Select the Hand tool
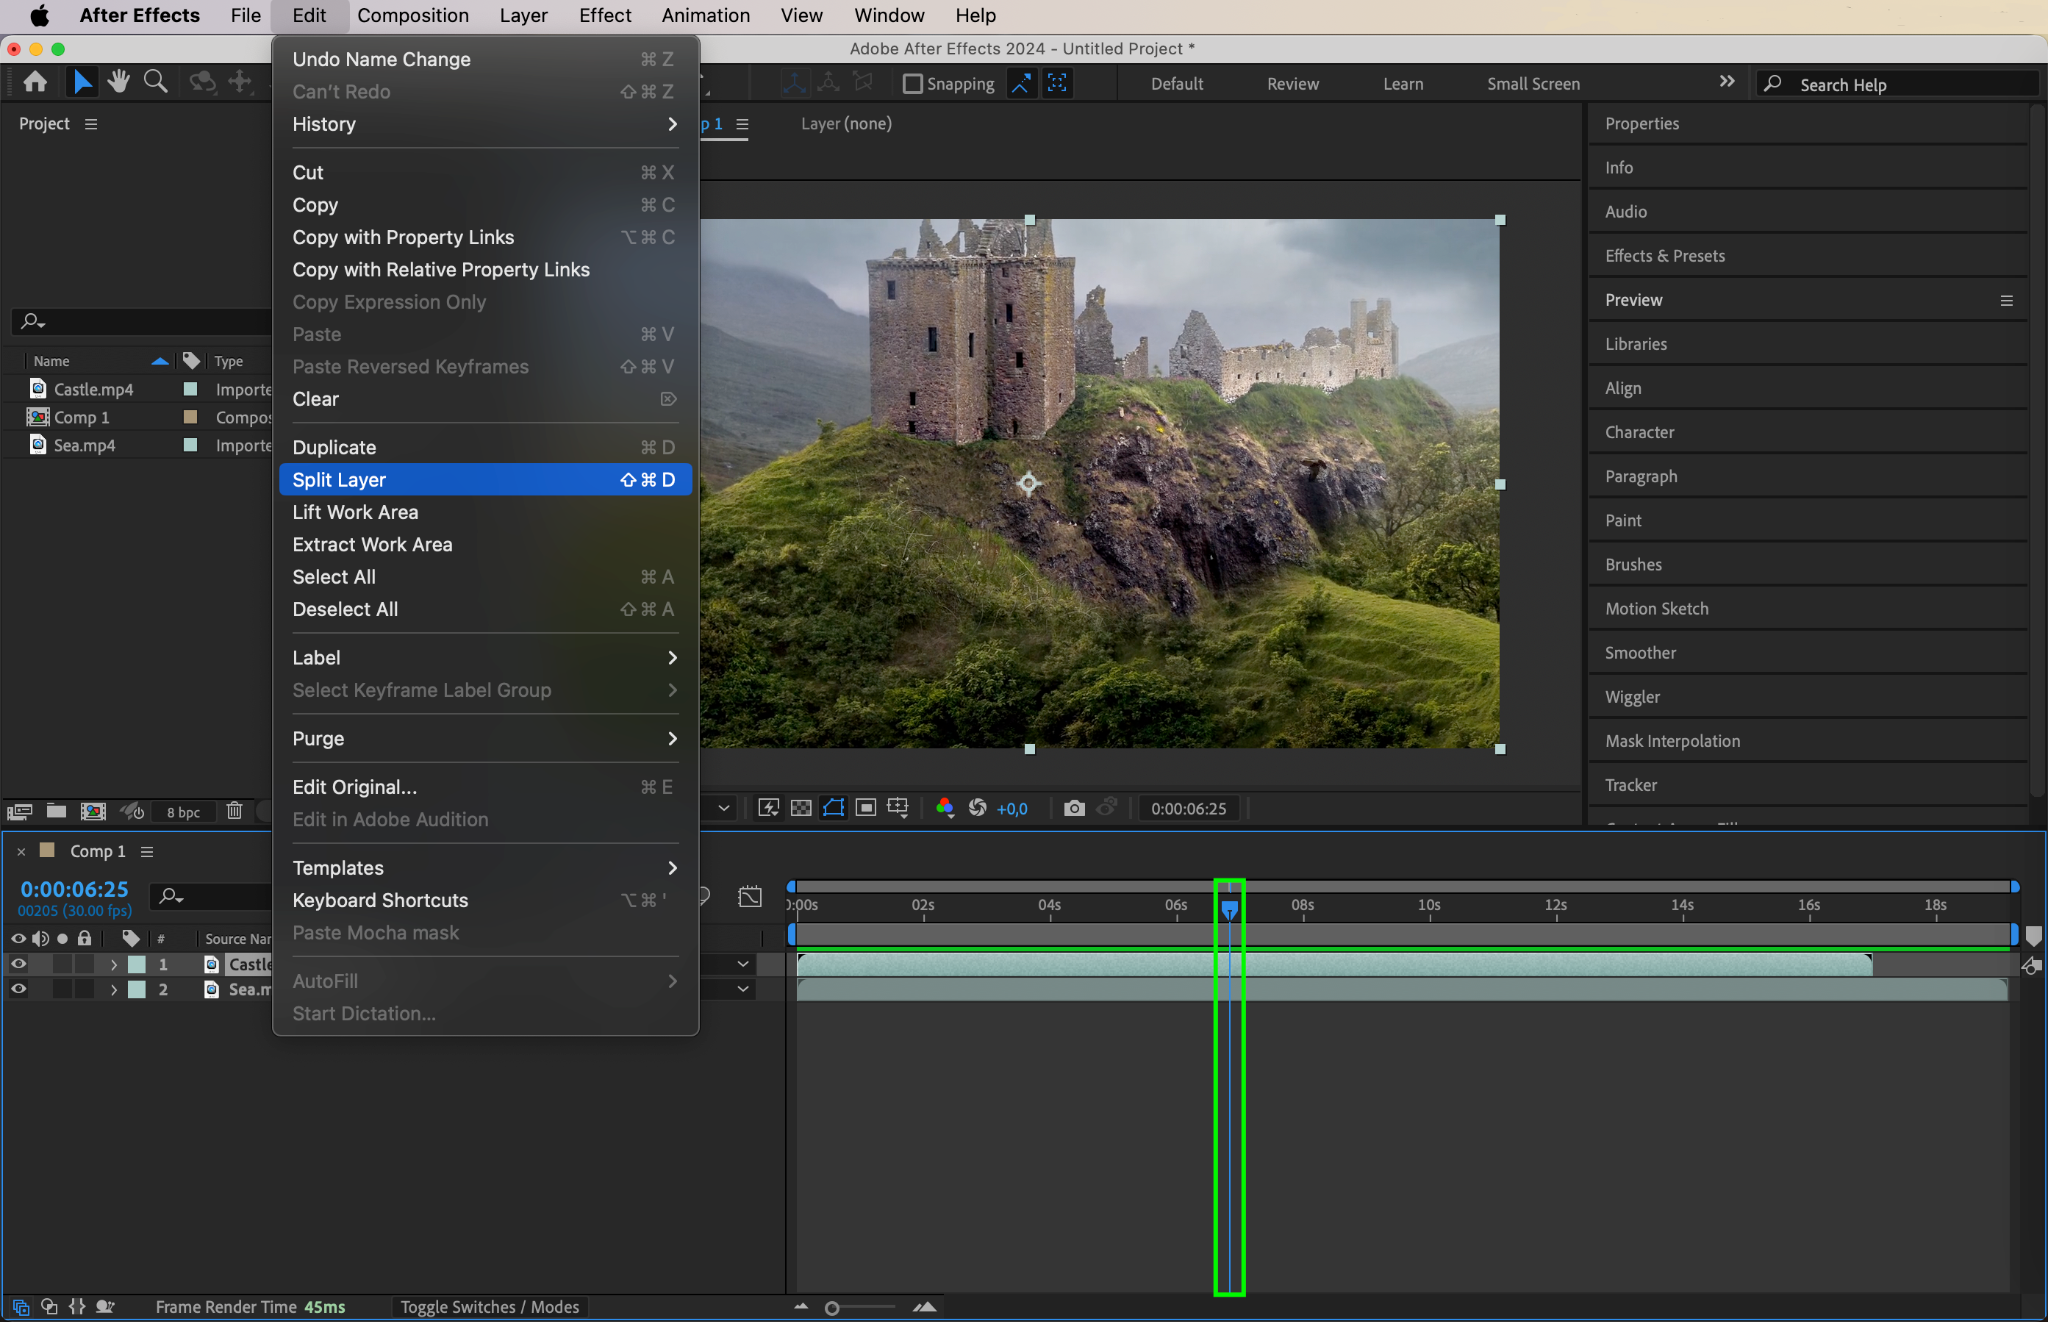 [x=119, y=82]
